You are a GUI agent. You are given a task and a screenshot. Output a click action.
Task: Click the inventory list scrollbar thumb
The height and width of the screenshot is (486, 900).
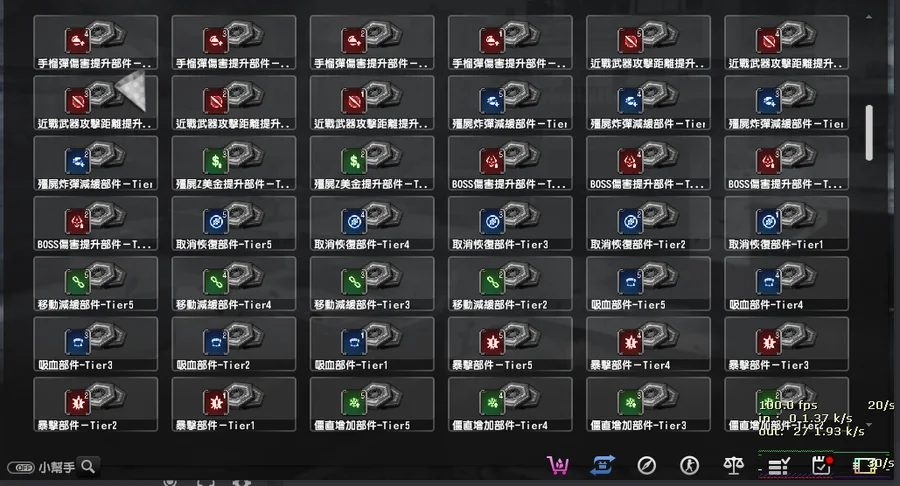point(869,133)
